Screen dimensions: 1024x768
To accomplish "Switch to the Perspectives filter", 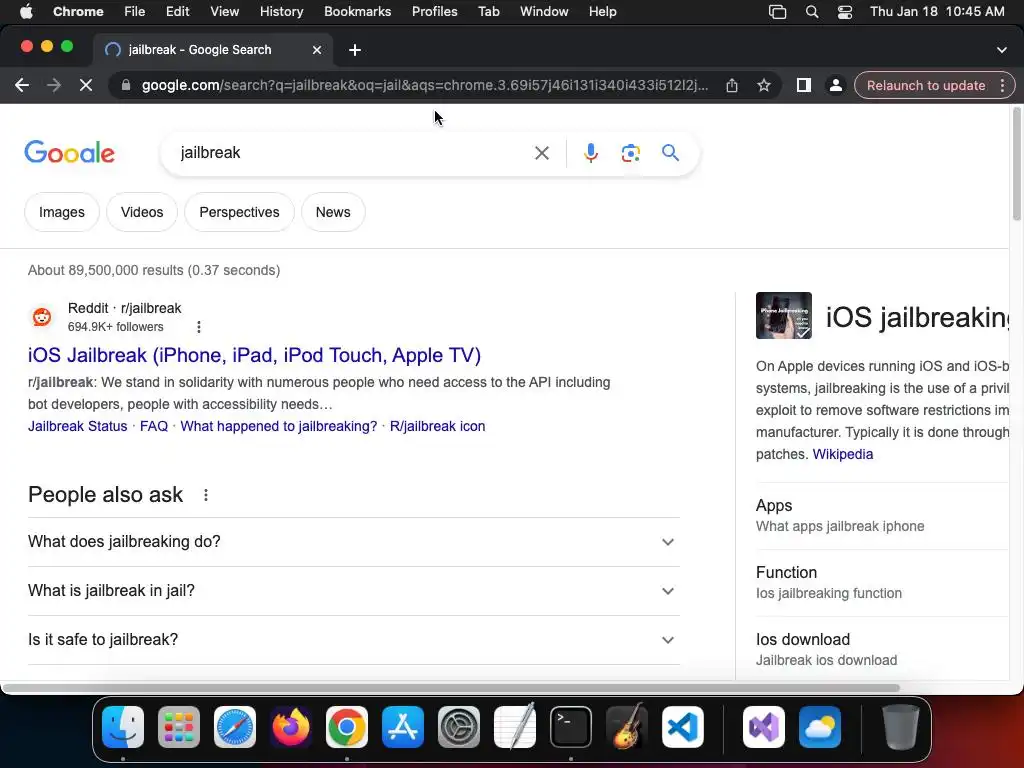I will point(239,212).
